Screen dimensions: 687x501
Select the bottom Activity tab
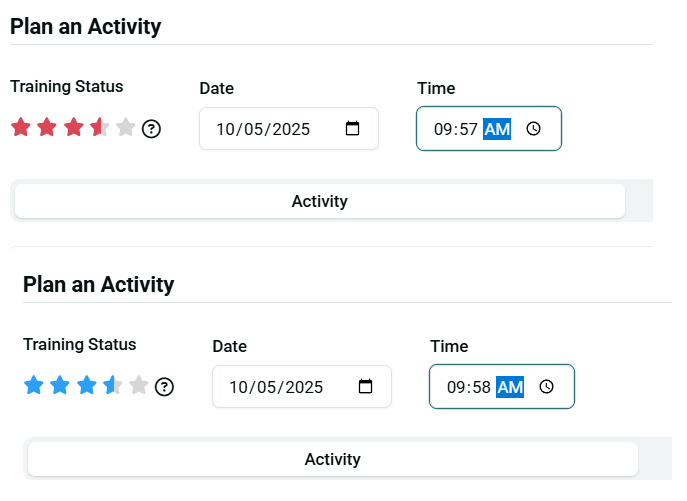tap(332, 459)
